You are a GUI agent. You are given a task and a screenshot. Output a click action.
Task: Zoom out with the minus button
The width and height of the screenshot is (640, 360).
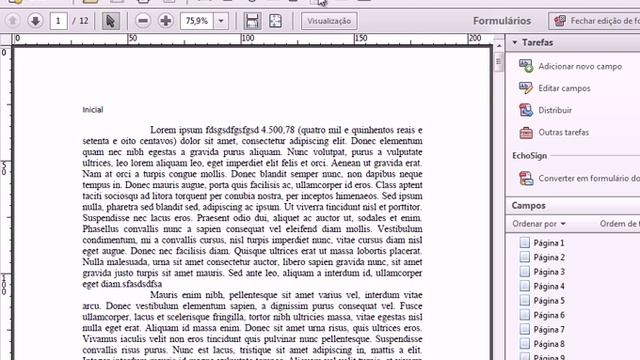pos(143,21)
